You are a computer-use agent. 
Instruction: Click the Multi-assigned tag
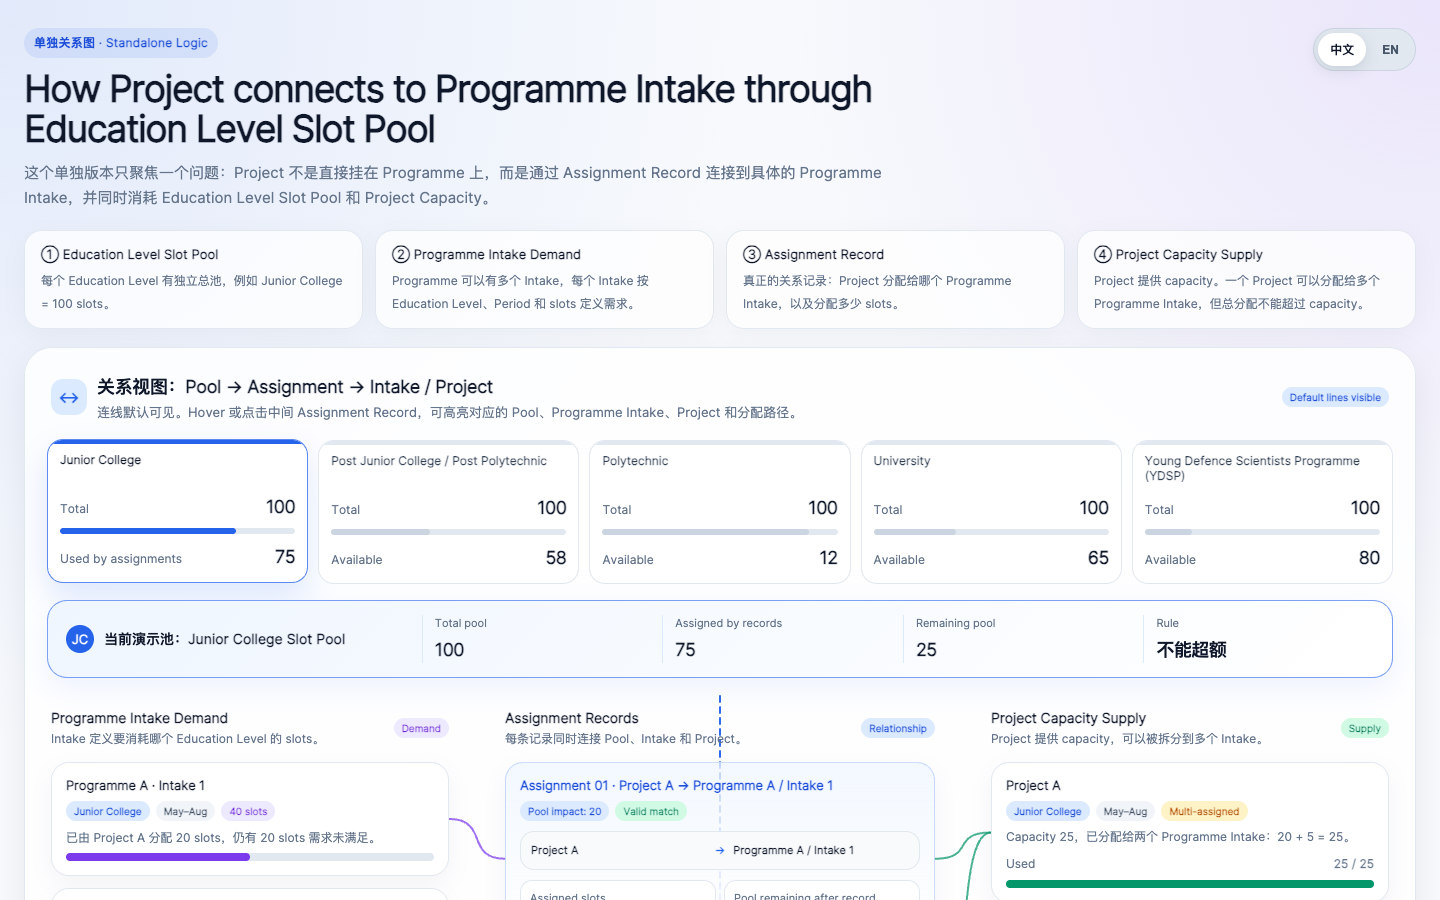1204,812
